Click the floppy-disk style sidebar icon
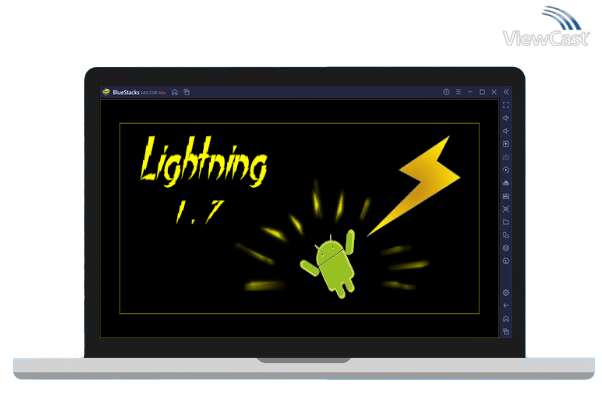 506,196
